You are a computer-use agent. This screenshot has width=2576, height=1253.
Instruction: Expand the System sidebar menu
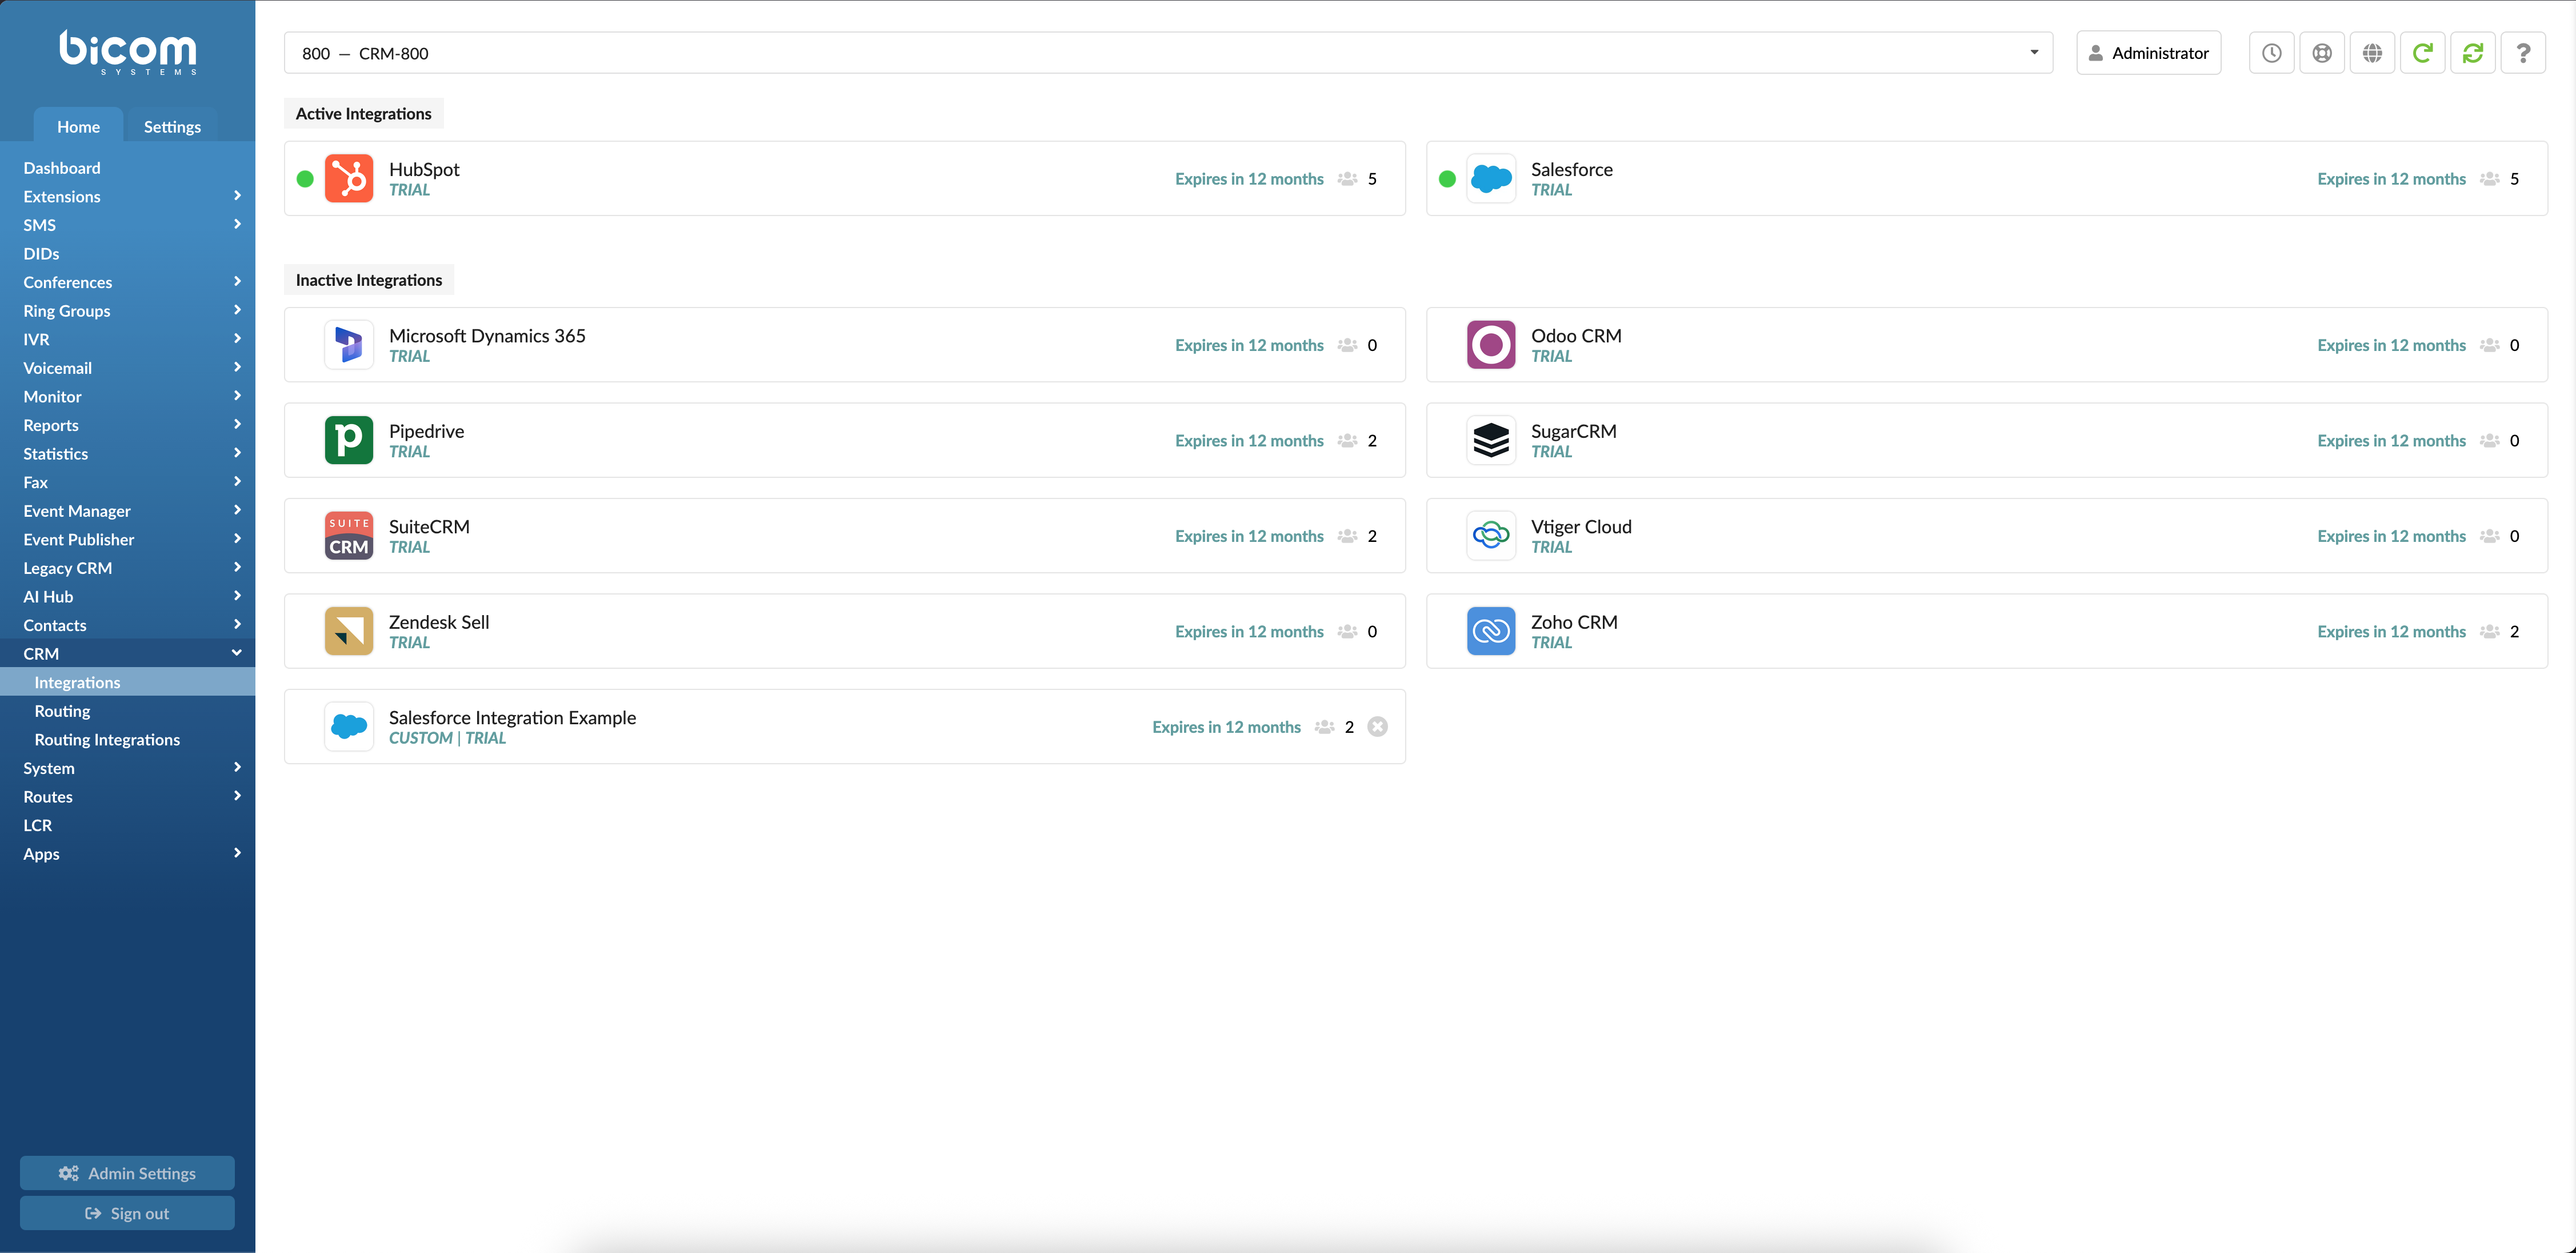point(128,768)
